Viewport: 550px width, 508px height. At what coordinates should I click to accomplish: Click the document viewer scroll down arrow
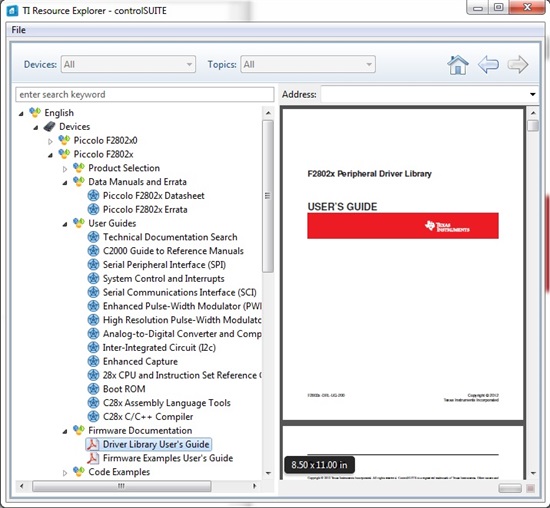pyautogui.click(x=533, y=473)
